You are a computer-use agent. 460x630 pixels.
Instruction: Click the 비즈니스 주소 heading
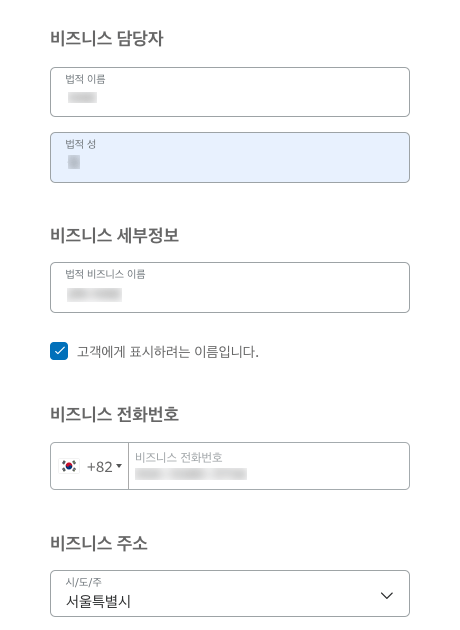pos(99,543)
